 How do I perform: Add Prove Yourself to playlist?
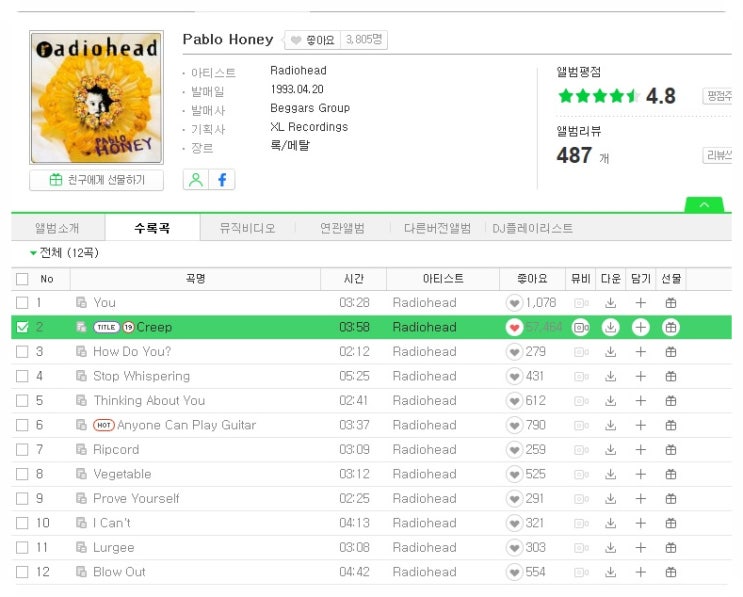coord(641,499)
